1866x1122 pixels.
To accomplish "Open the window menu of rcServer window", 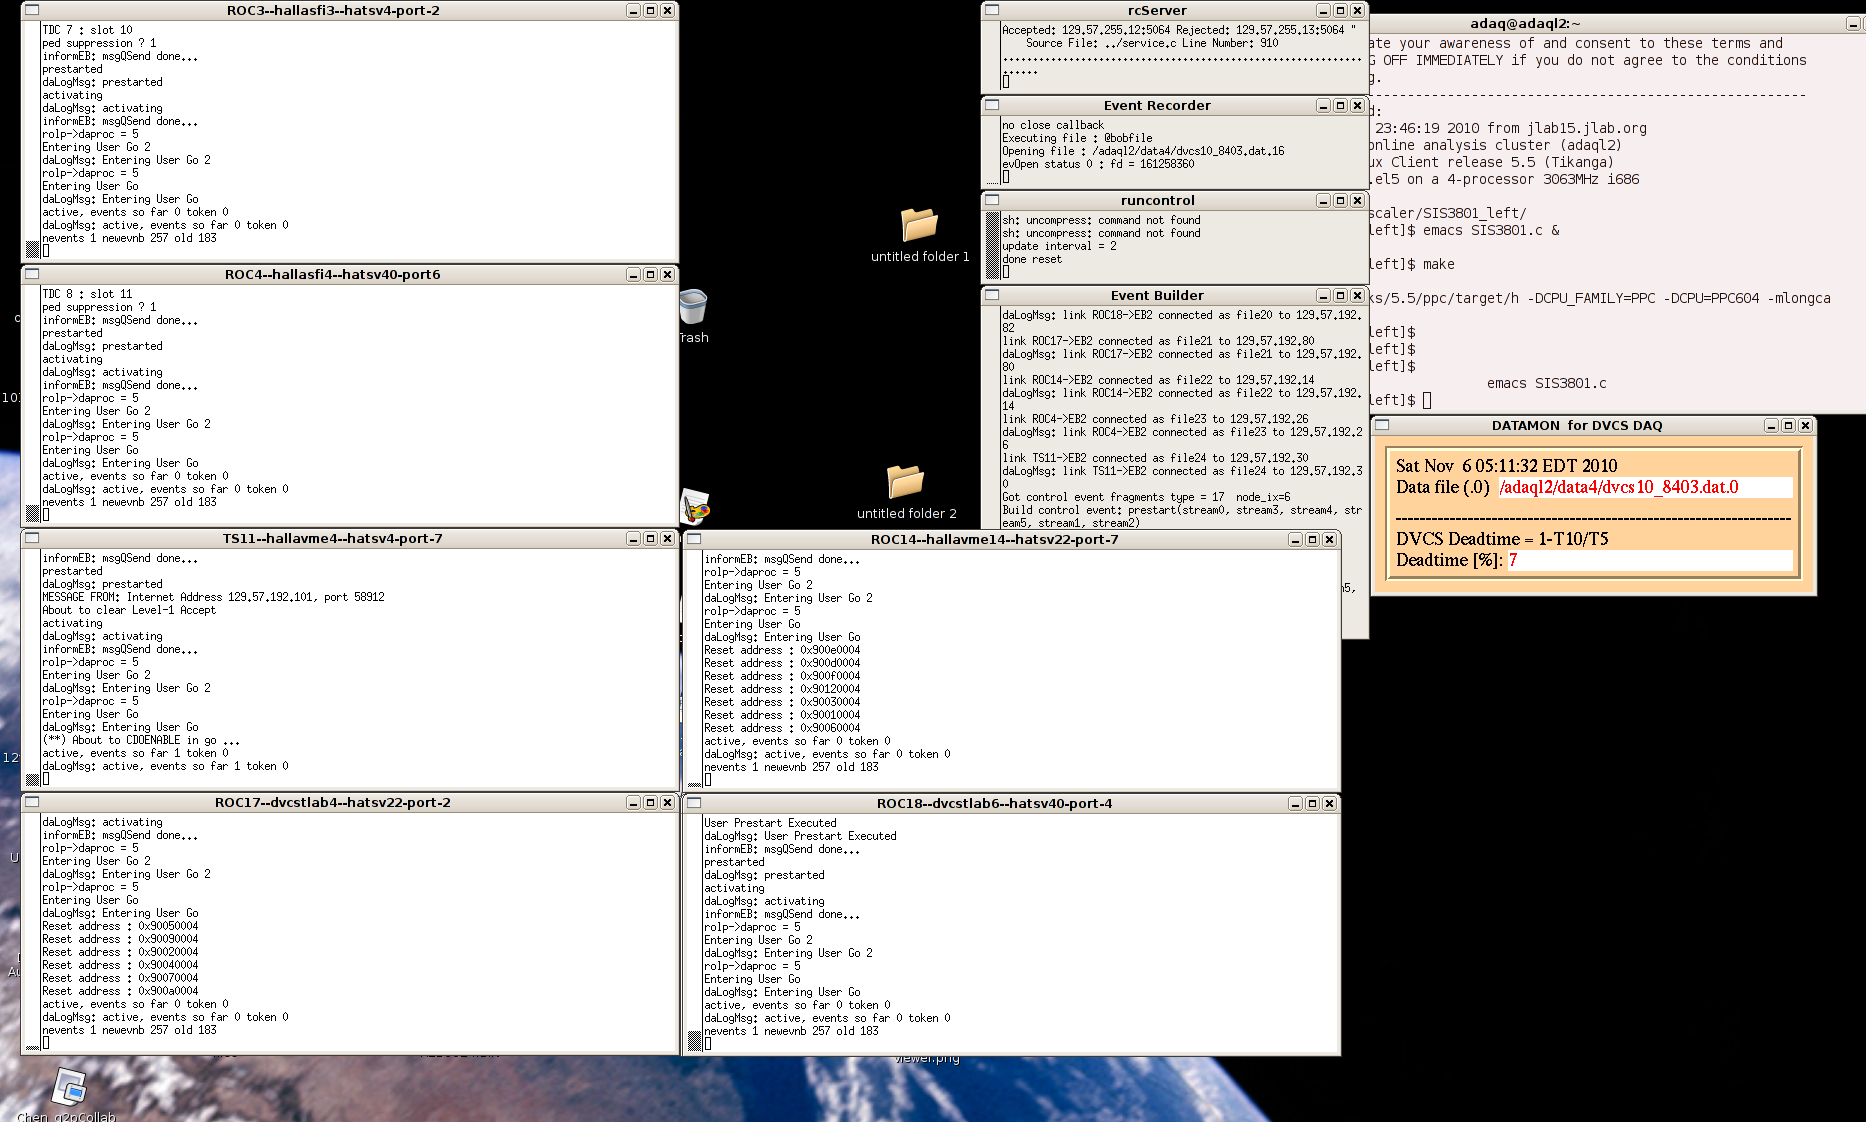I will pyautogui.click(x=992, y=10).
